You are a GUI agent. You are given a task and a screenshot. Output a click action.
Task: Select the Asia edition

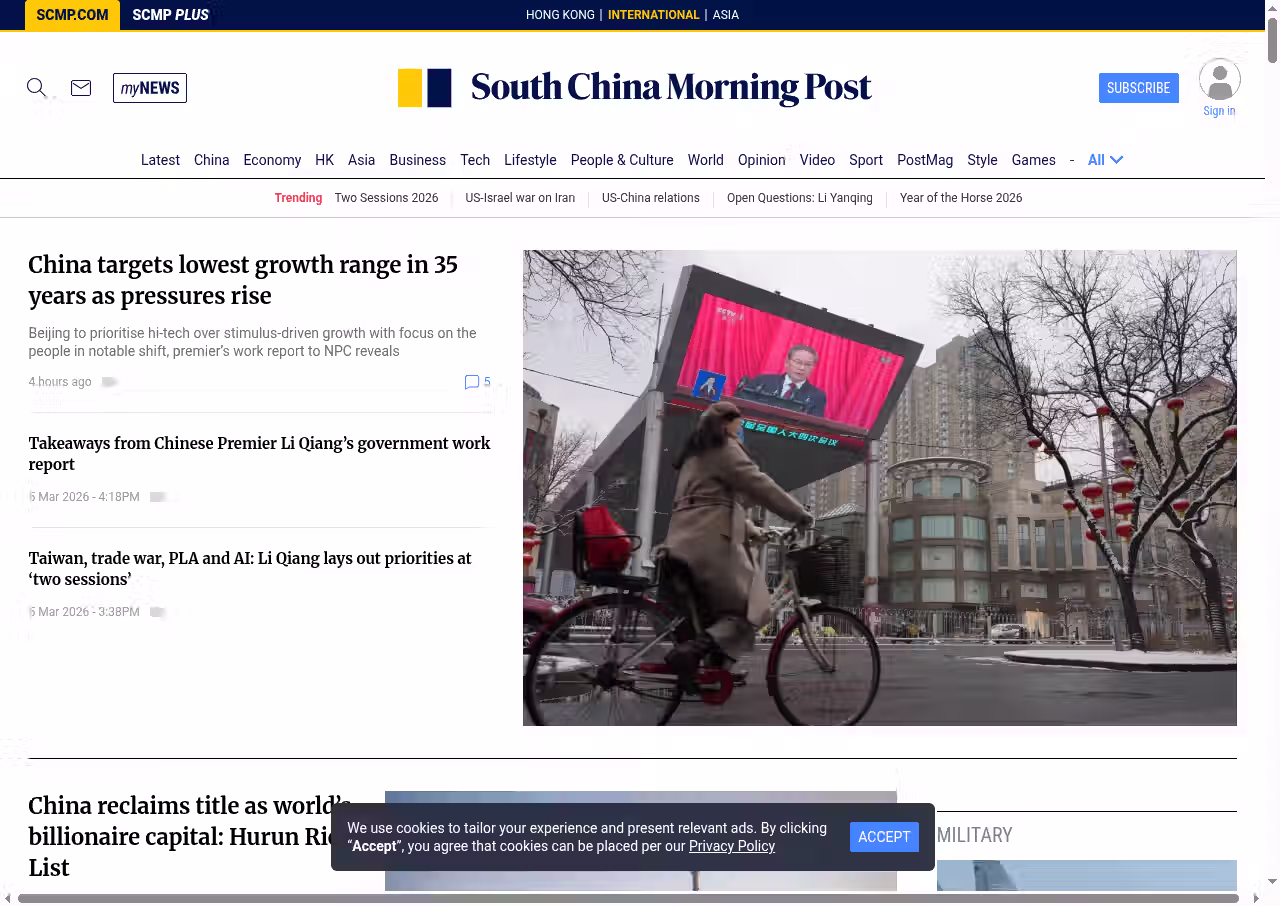[725, 15]
